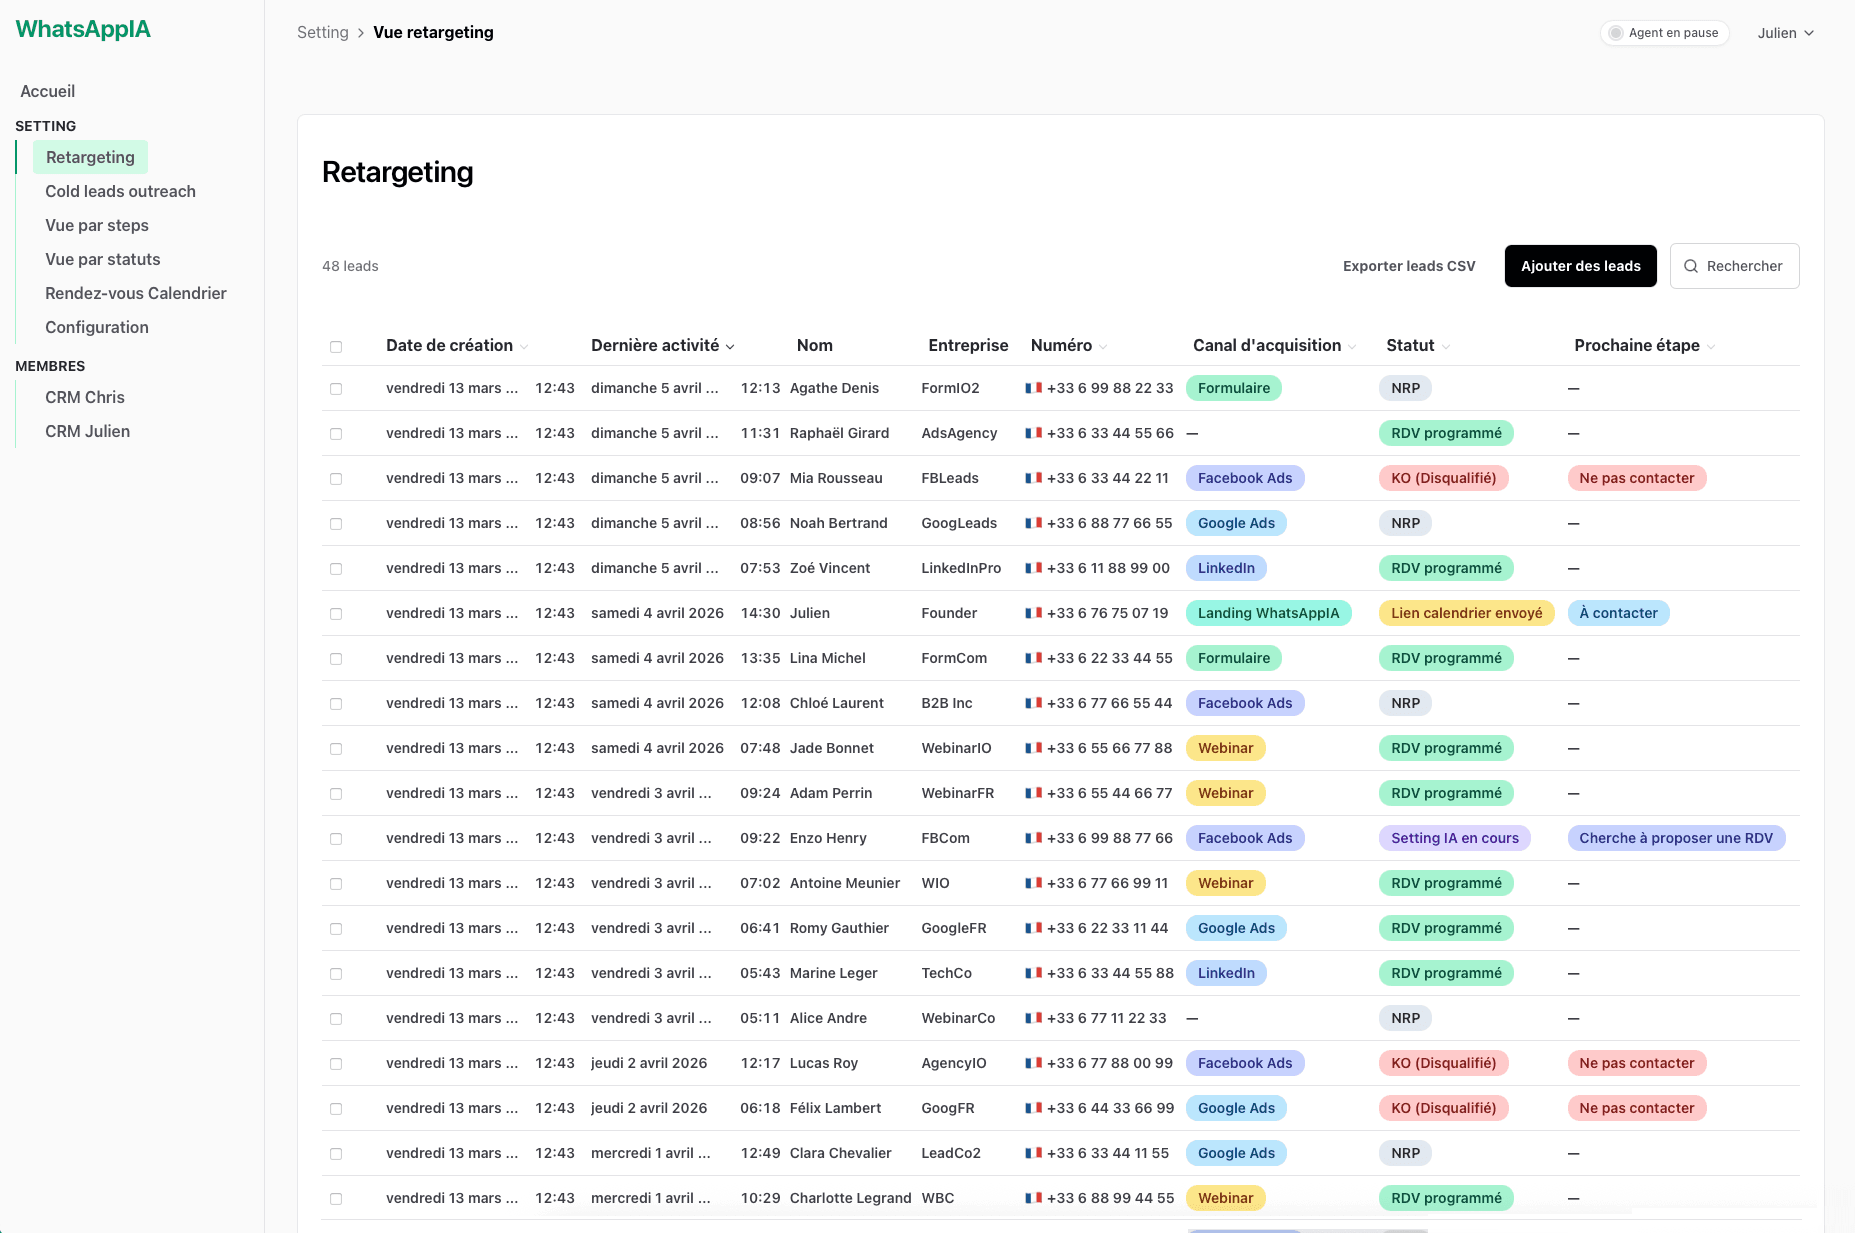Check Mia Rousseau's lead checkbox
This screenshot has width=1855, height=1233.
(336, 478)
